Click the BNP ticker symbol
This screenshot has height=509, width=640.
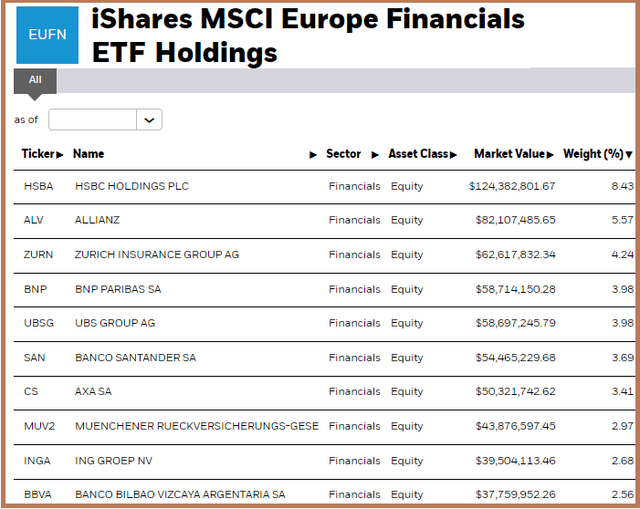click(x=34, y=289)
